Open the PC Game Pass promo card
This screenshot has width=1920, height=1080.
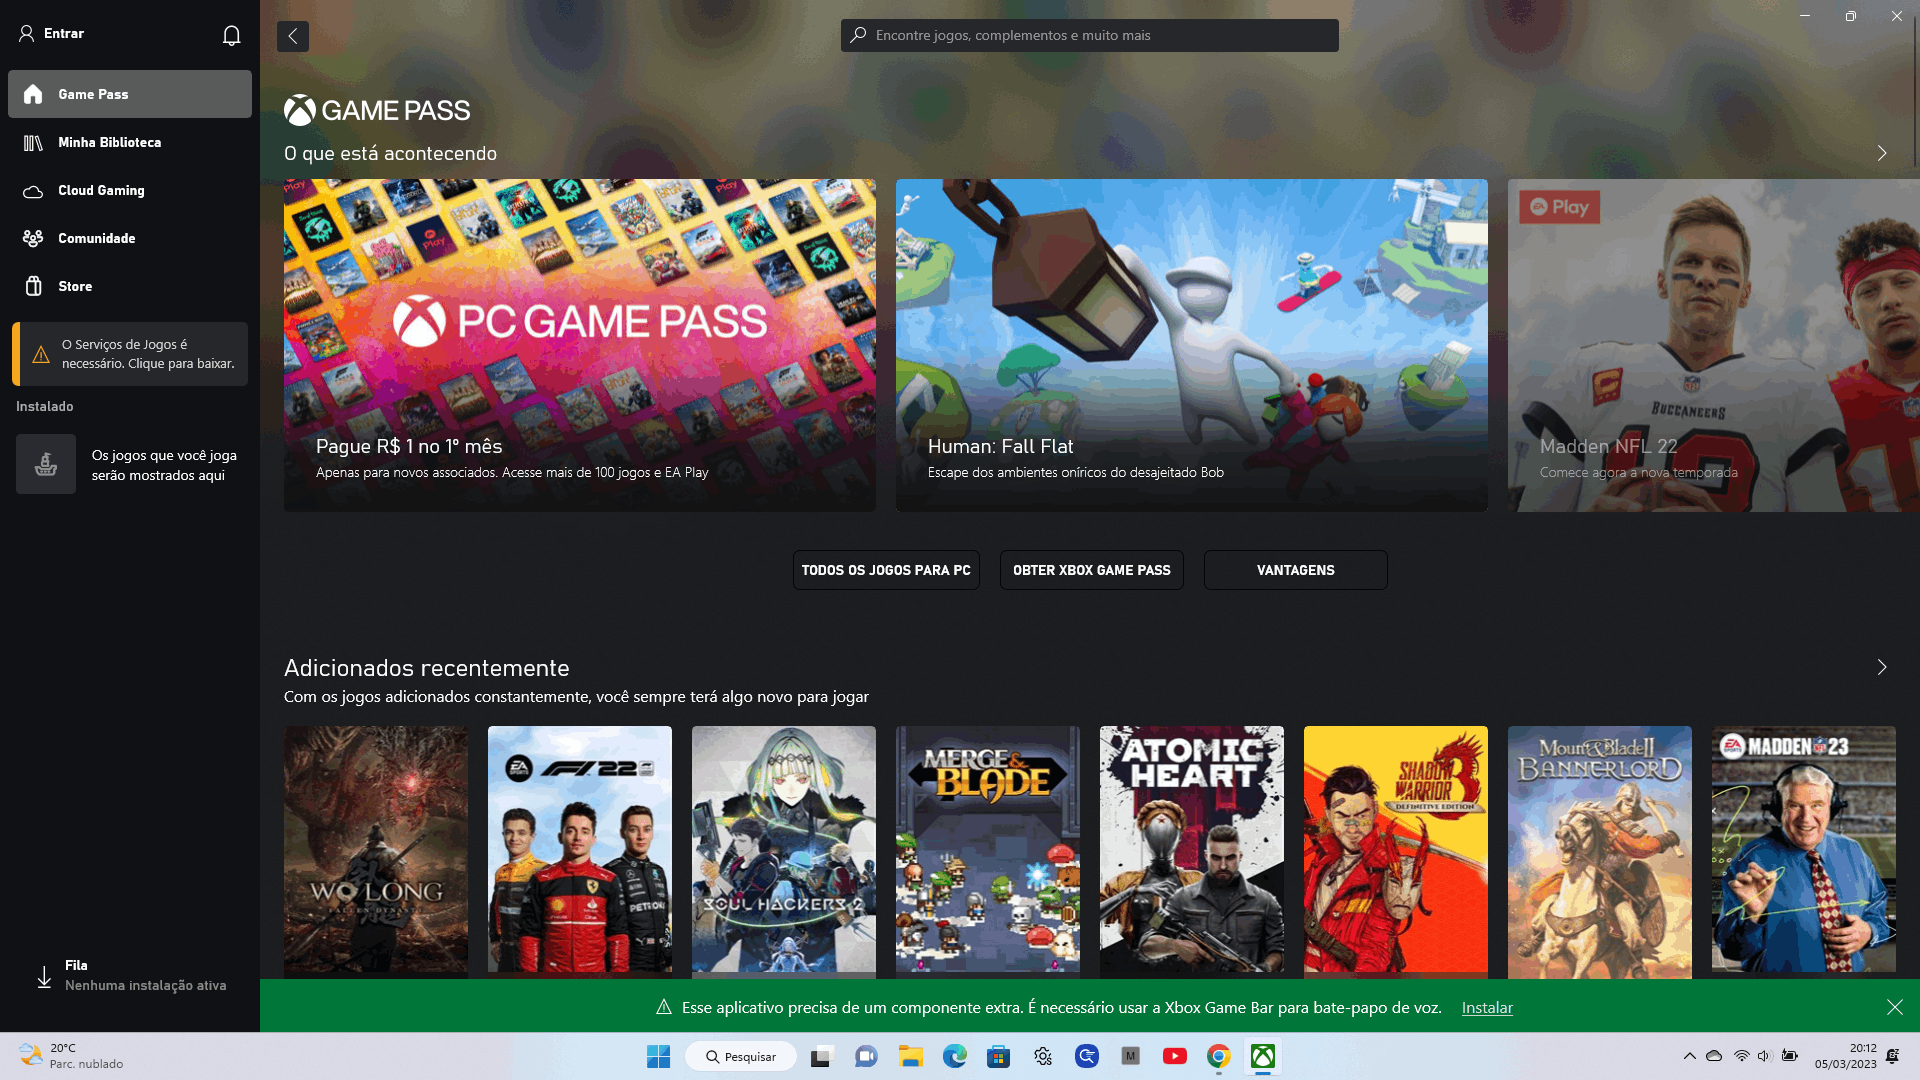tap(580, 345)
